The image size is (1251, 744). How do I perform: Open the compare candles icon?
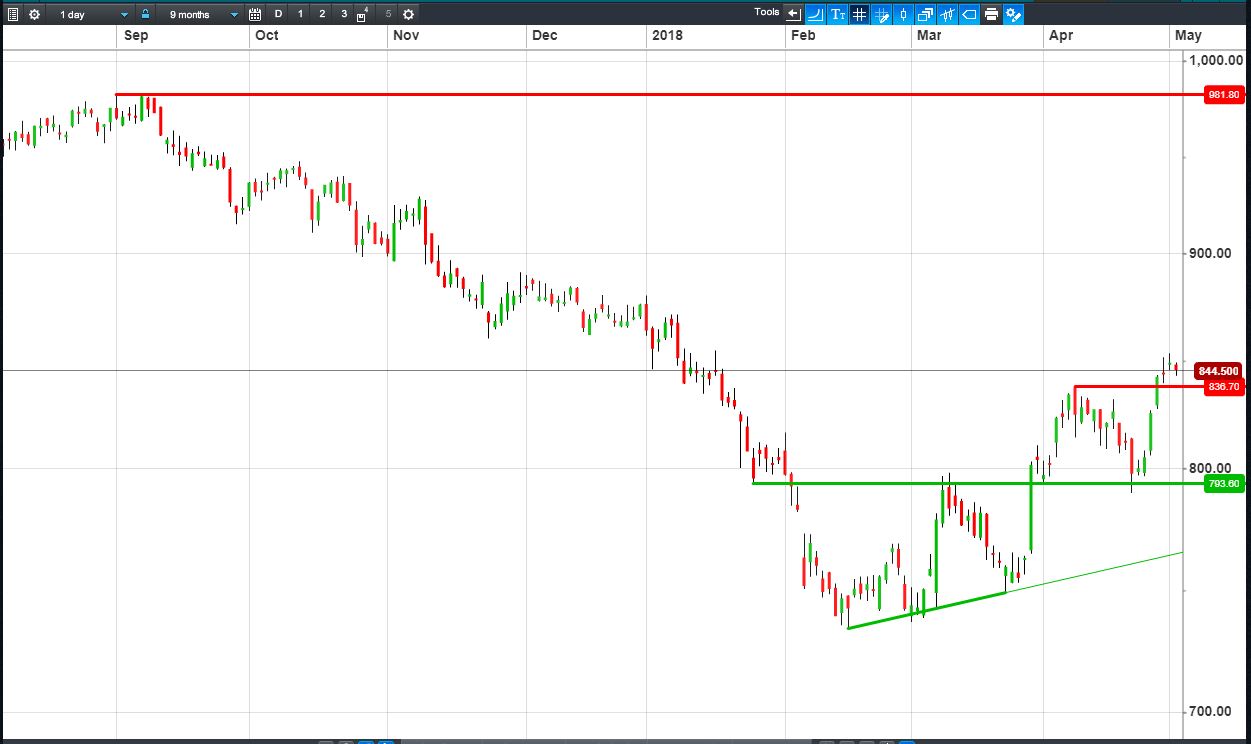click(948, 14)
